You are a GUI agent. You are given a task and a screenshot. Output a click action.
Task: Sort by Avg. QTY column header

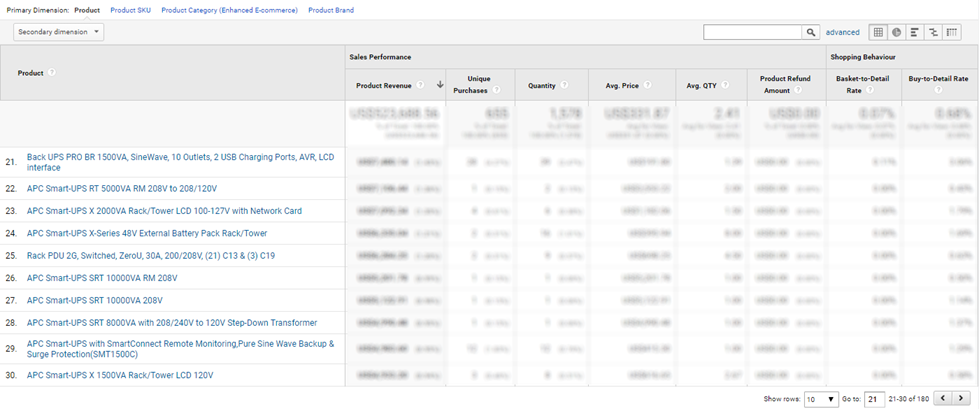point(702,86)
